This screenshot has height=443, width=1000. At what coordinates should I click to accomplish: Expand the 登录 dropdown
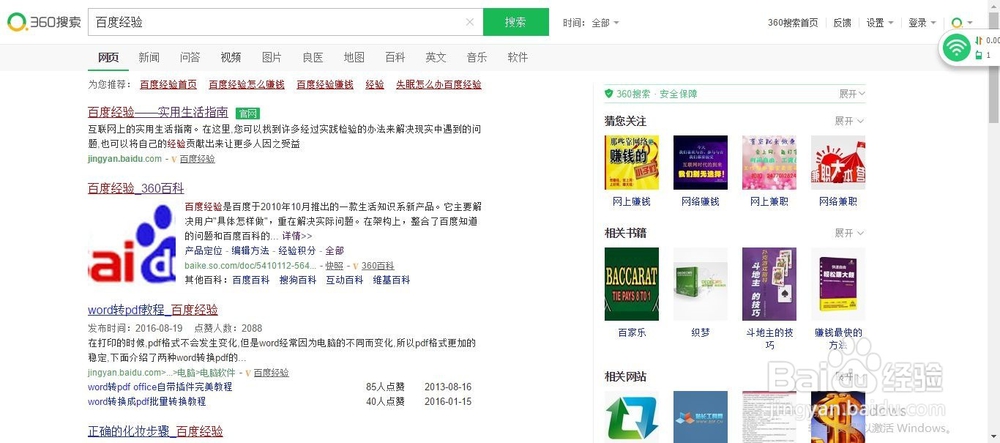pos(922,23)
